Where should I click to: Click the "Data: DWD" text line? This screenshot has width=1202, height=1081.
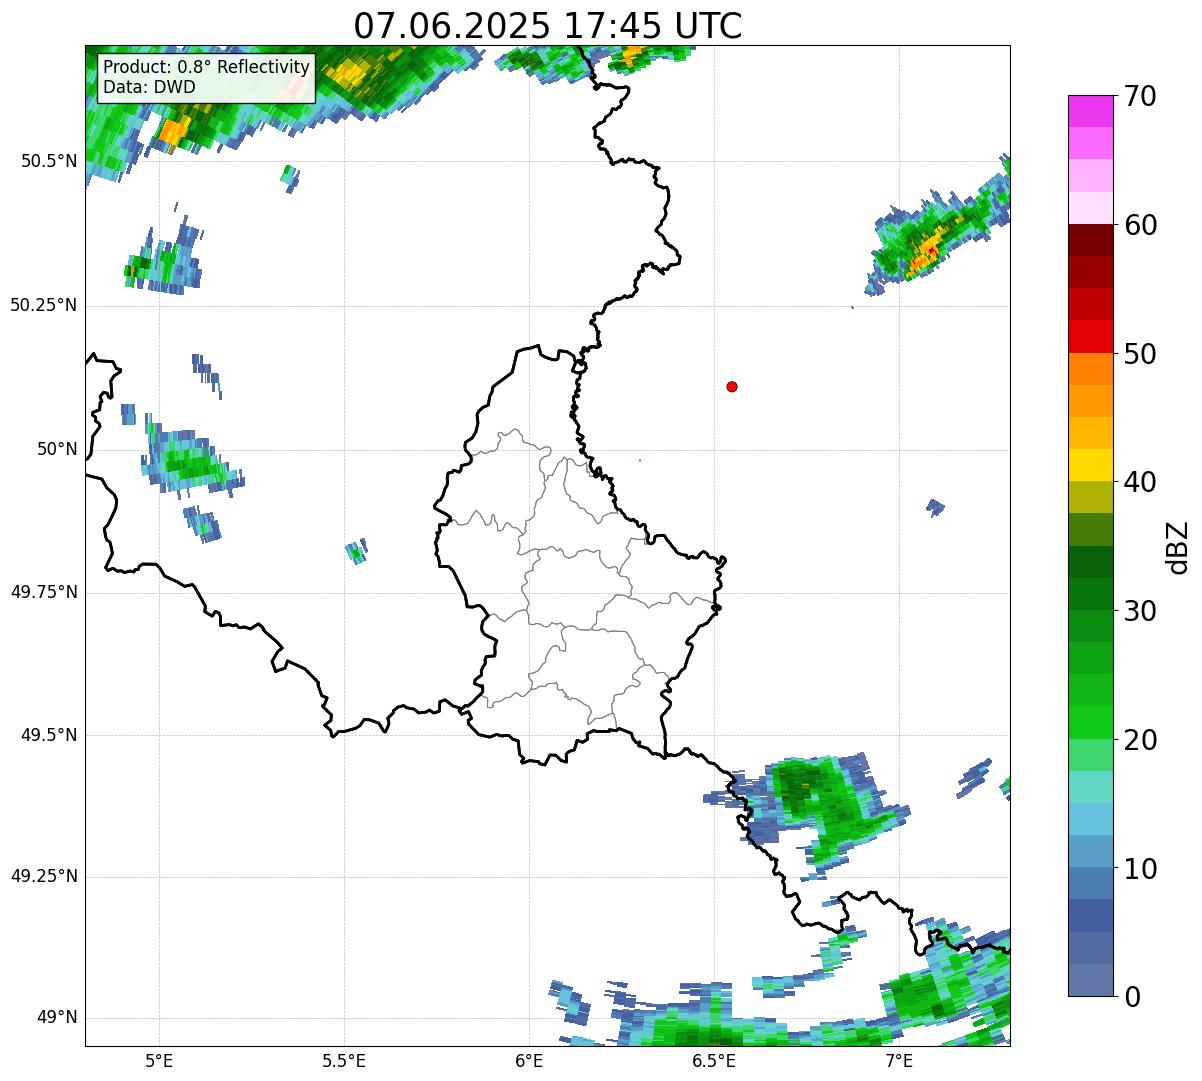tap(149, 87)
